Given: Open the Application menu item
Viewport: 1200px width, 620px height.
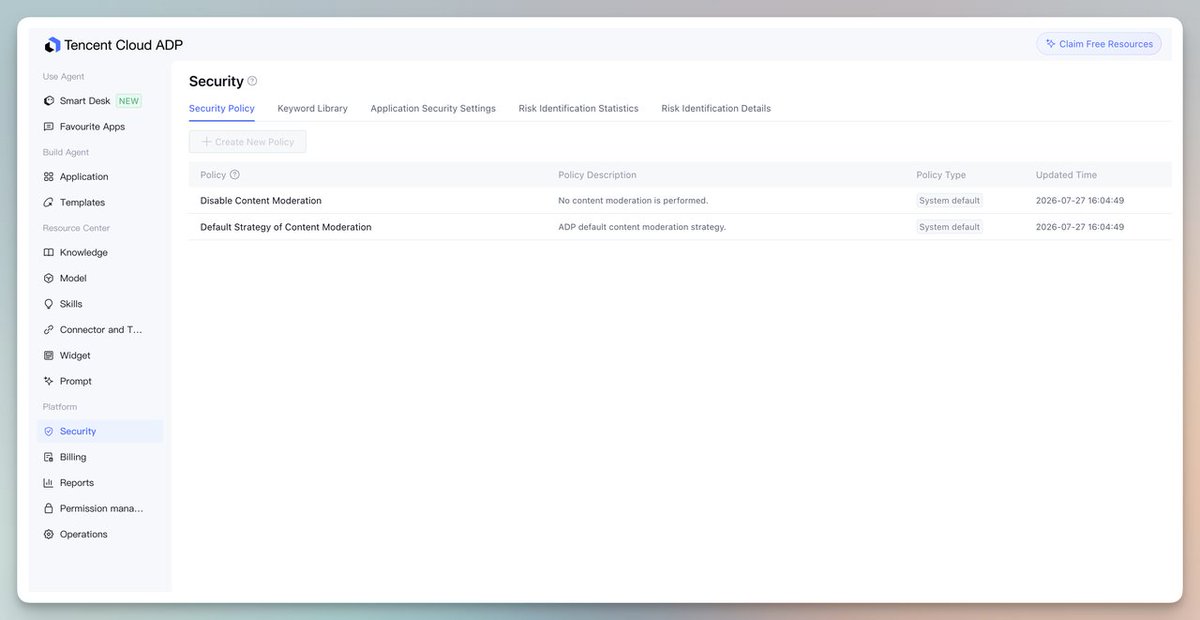Looking at the screenshot, I should pos(100,177).
